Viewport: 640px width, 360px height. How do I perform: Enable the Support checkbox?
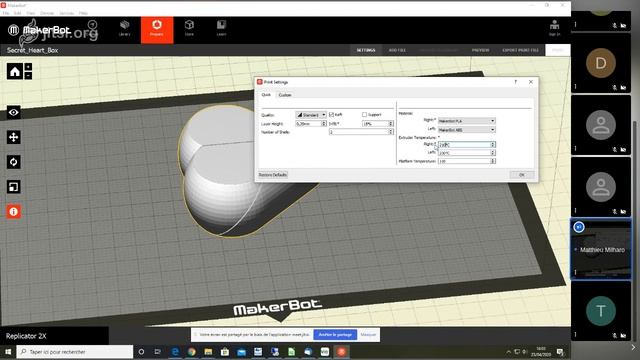364,115
